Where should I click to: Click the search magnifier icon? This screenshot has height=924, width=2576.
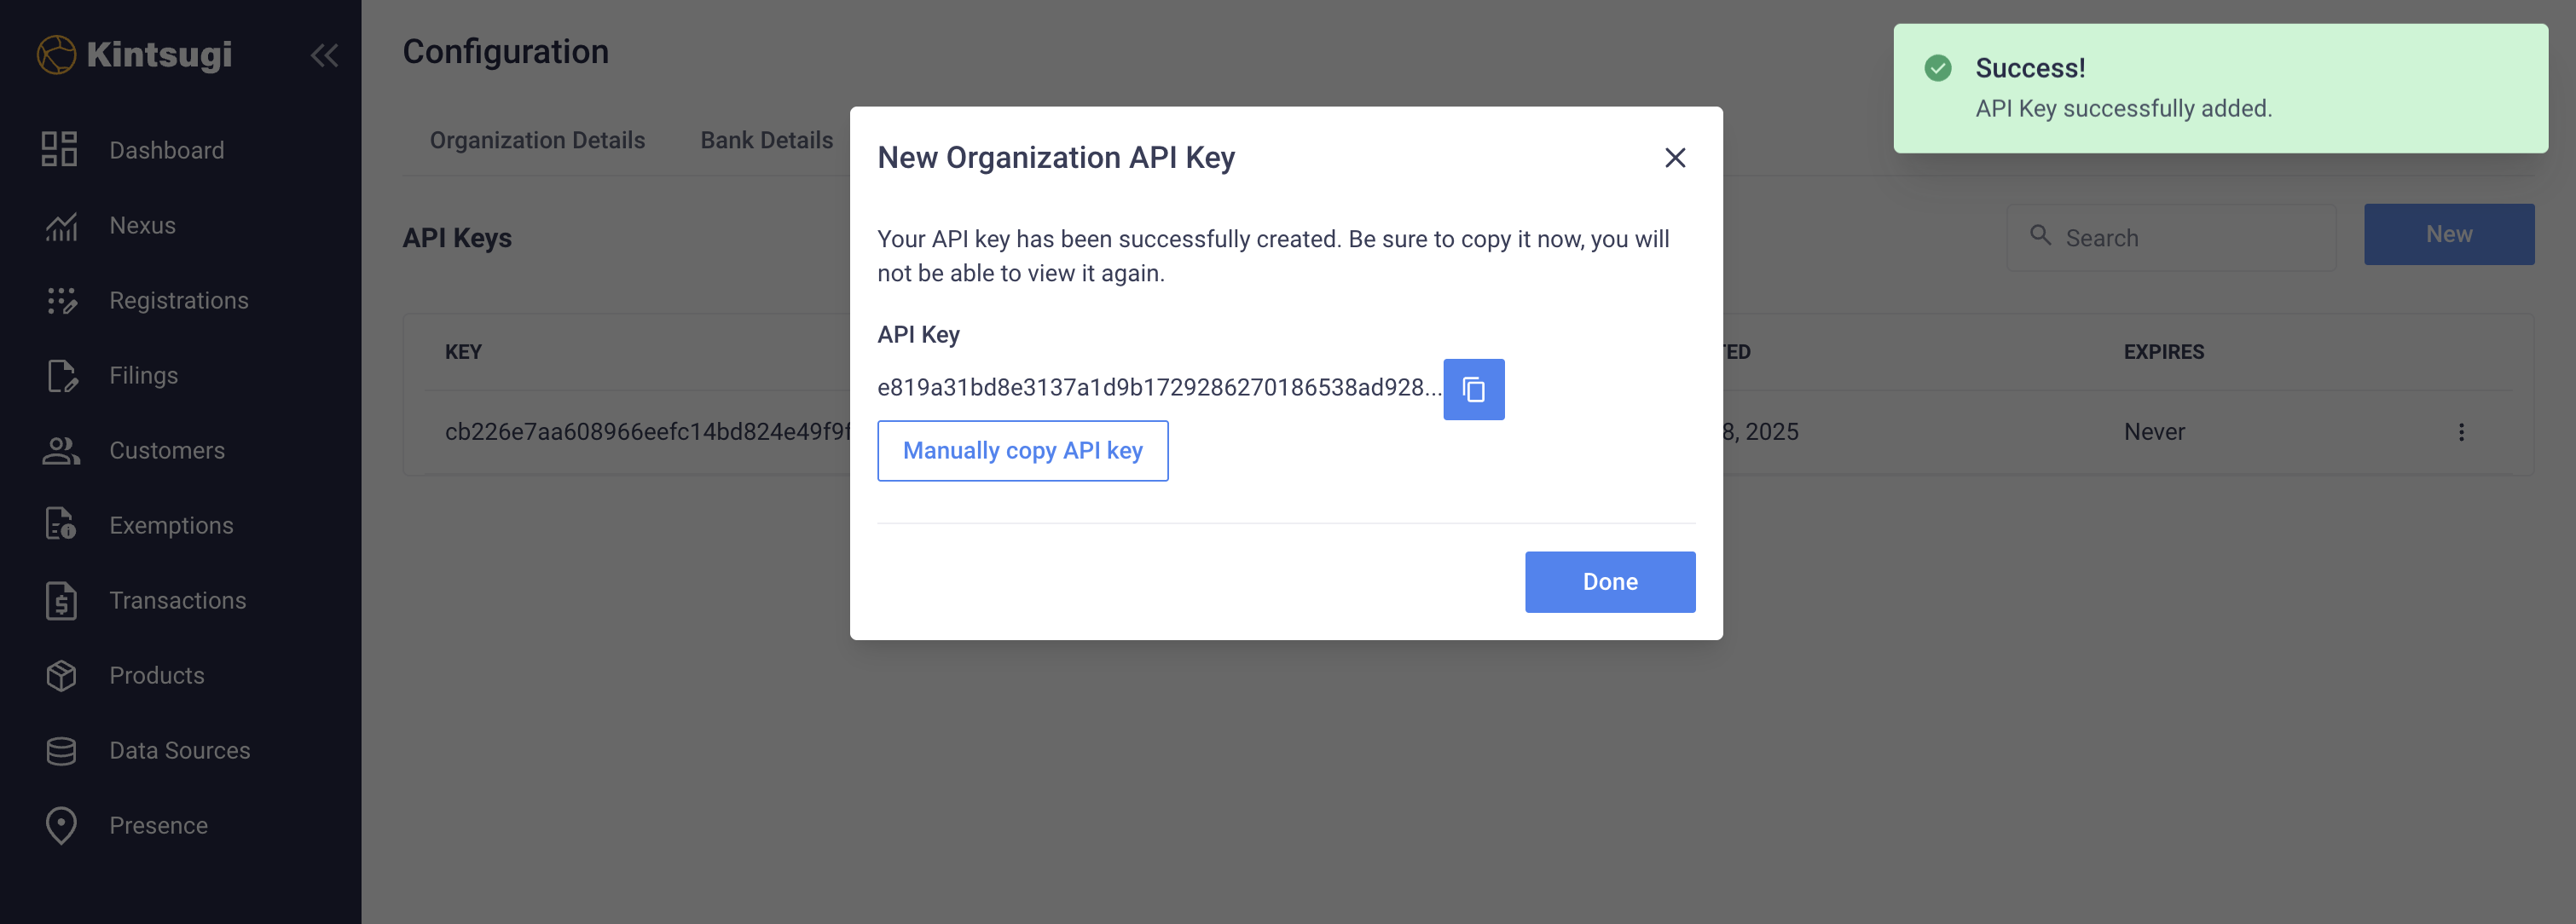pyautogui.click(x=2041, y=237)
